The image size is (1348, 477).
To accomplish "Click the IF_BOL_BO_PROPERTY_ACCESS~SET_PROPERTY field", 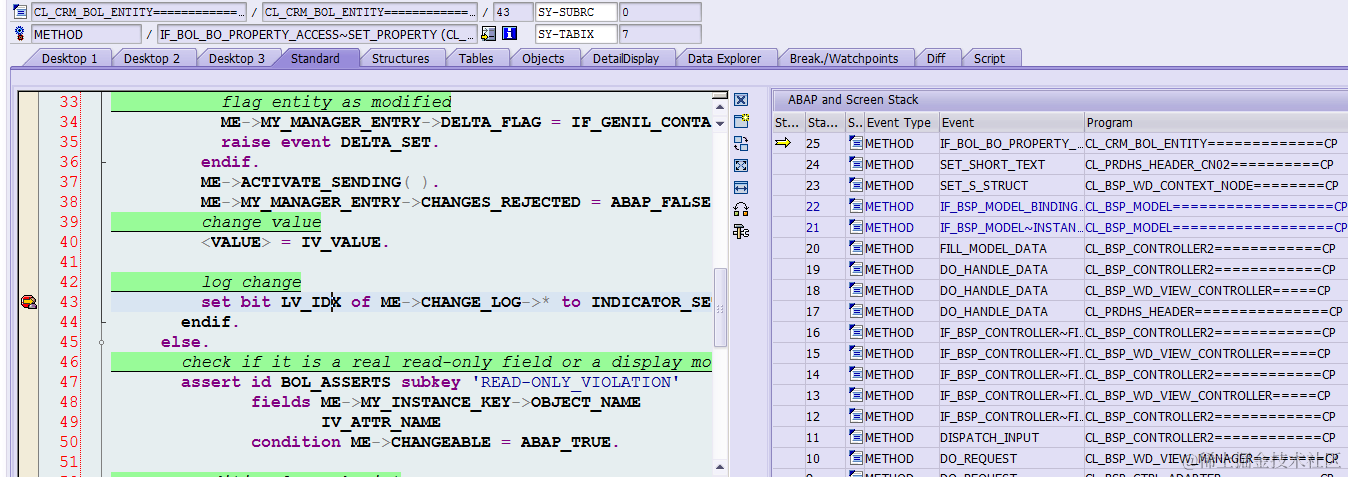I will pos(318,34).
